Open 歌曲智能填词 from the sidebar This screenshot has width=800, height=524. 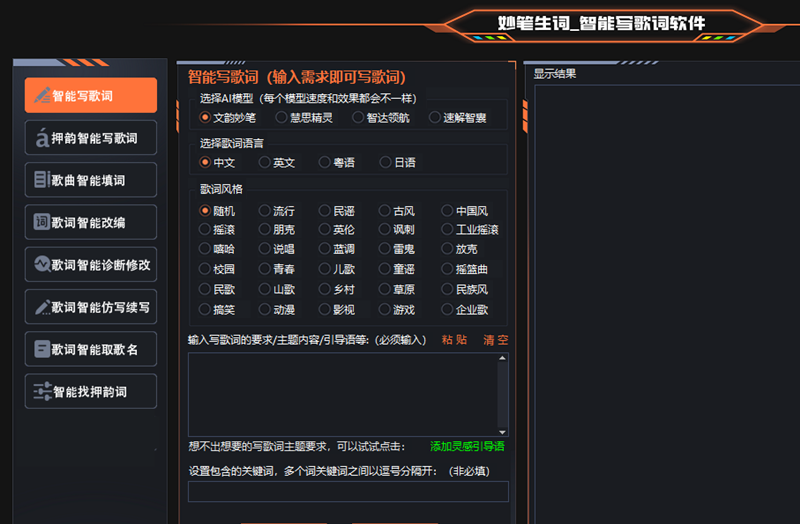pyautogui.click(x=91, y=180)
